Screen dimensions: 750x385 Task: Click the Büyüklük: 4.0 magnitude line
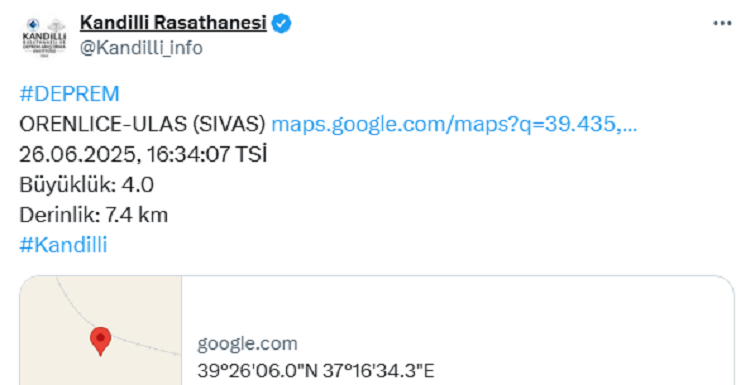tap(87, 185)
